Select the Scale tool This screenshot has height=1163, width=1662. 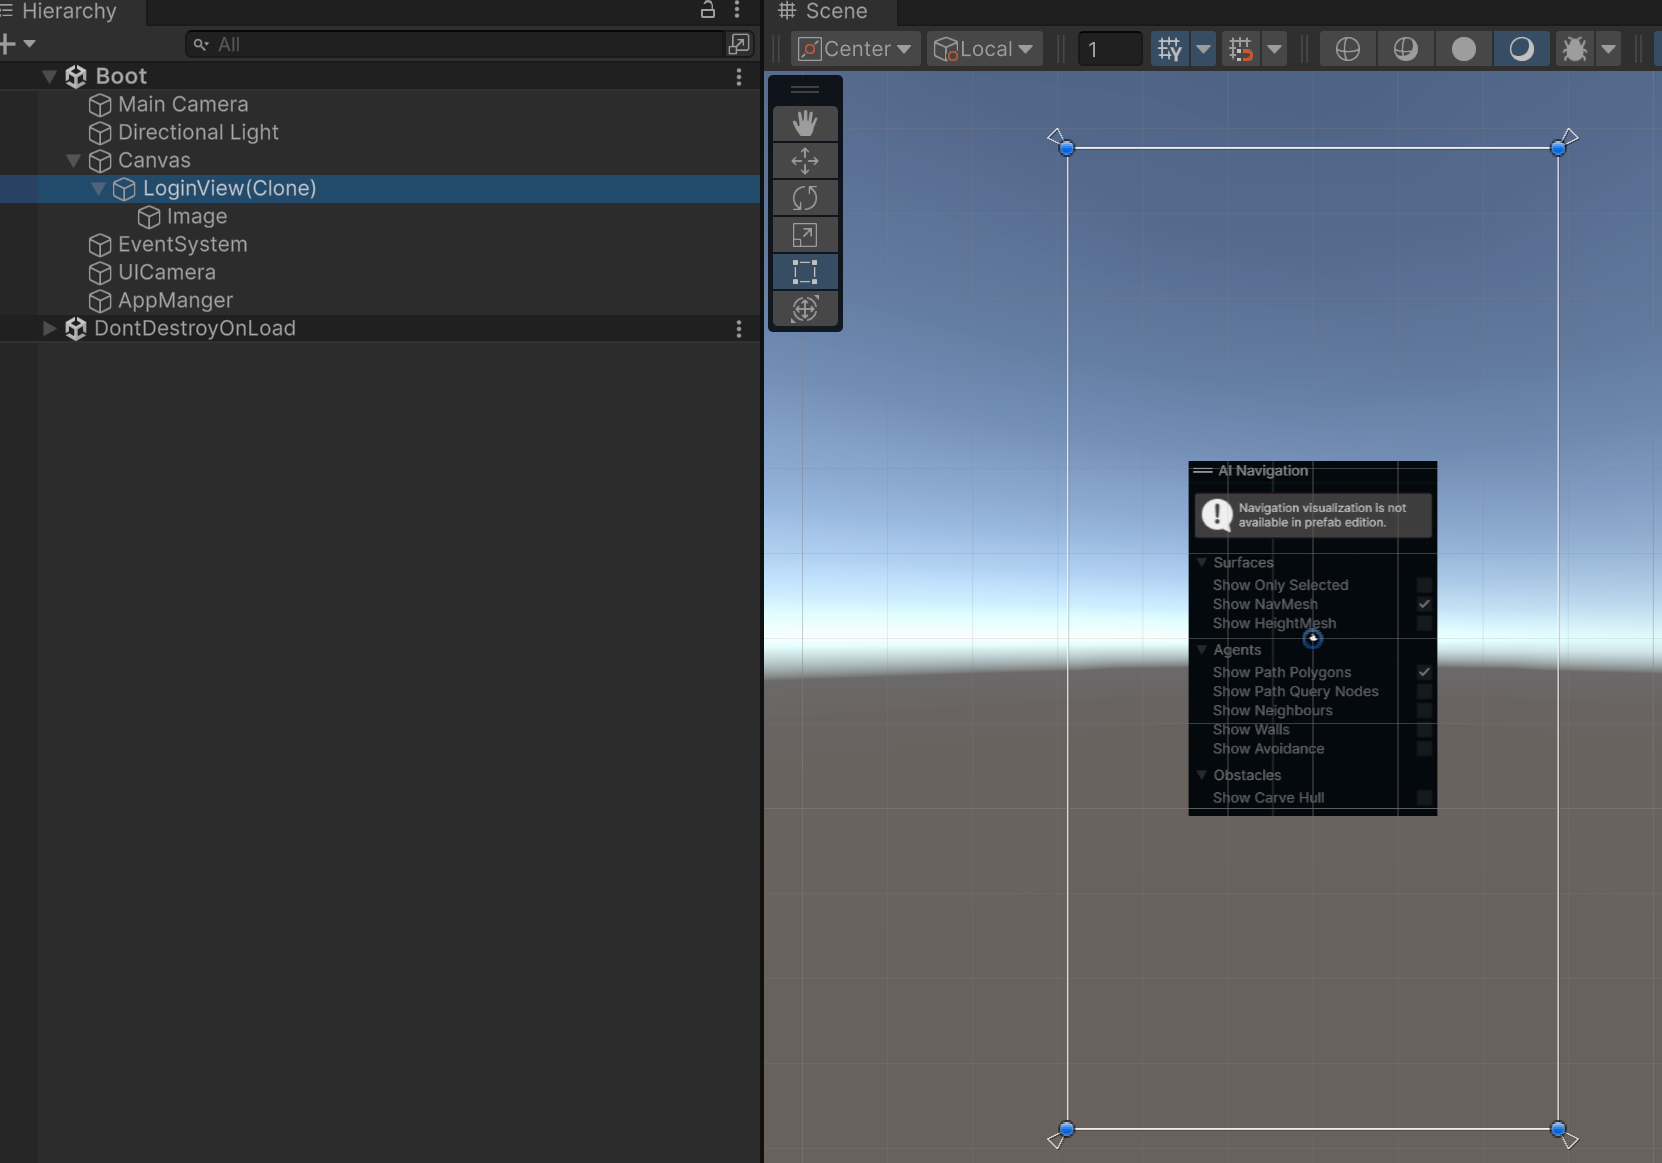pyautogui.click(x=805, y=235)
